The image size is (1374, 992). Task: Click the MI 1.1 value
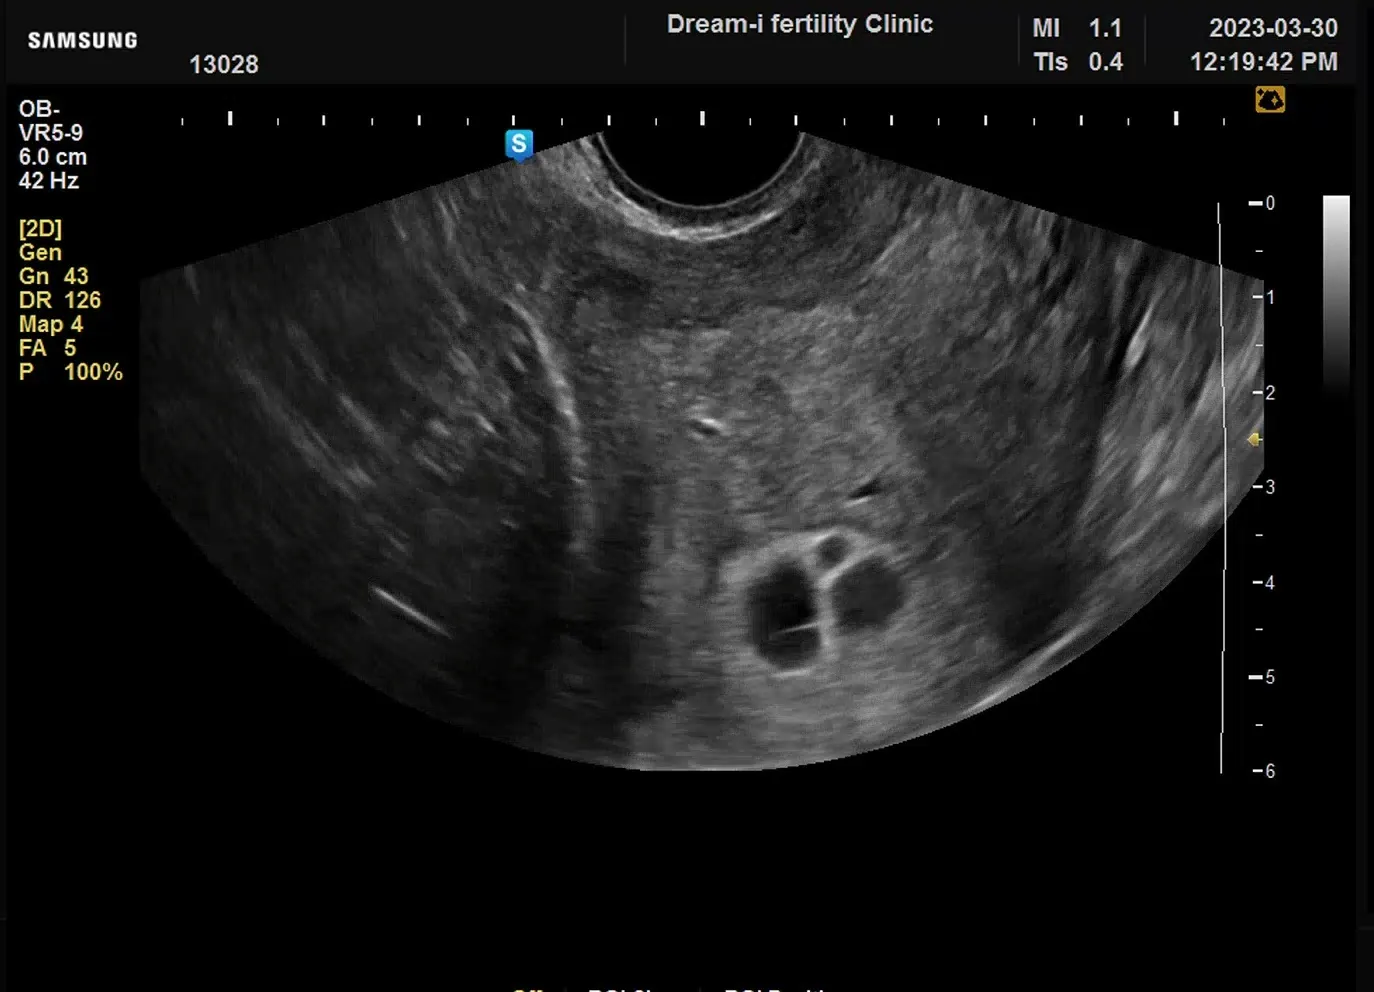click(1077, 28)
